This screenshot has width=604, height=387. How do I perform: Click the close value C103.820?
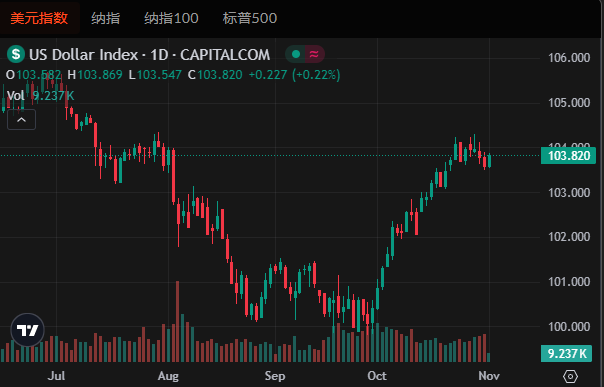pyautogui.click(x=215, y=74)
